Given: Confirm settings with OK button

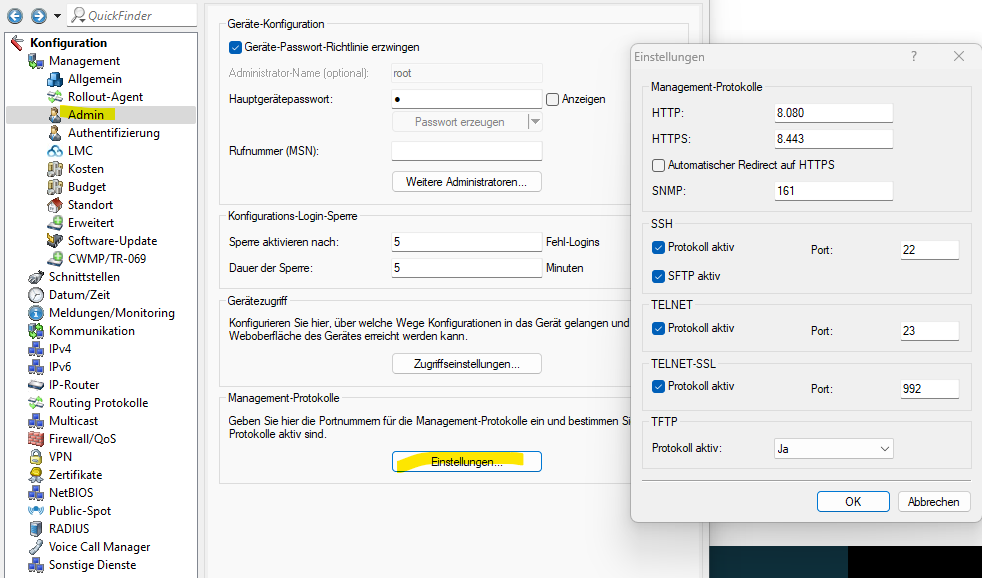Looking at the screenshot, I should (853, 502).
